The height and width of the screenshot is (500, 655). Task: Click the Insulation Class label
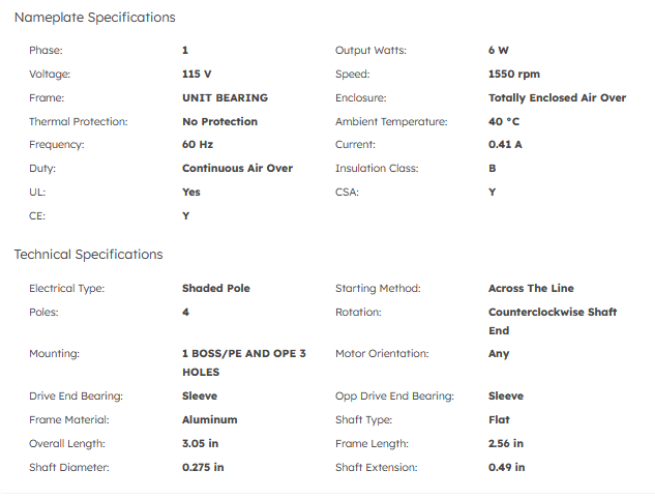[377, 168]
